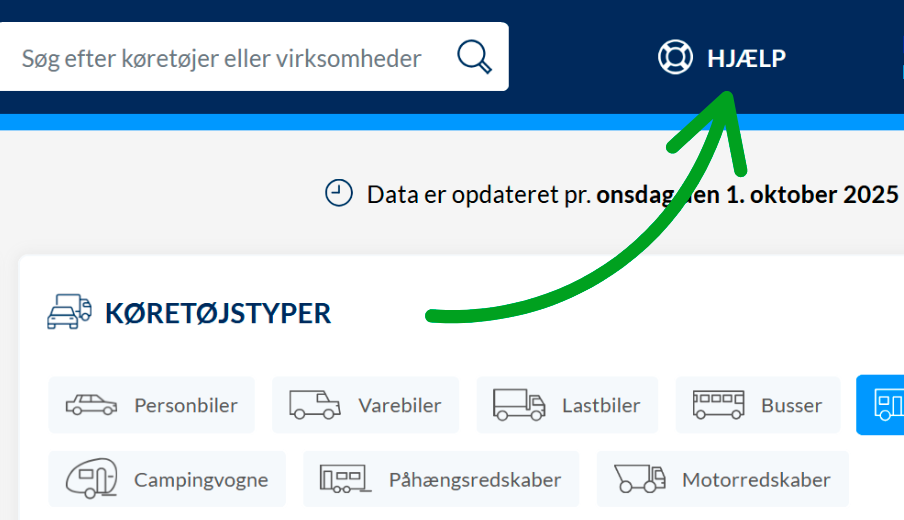The image size is (904, 520).
Task: Click the van icon on Varebiler
Action: (314, 405)
